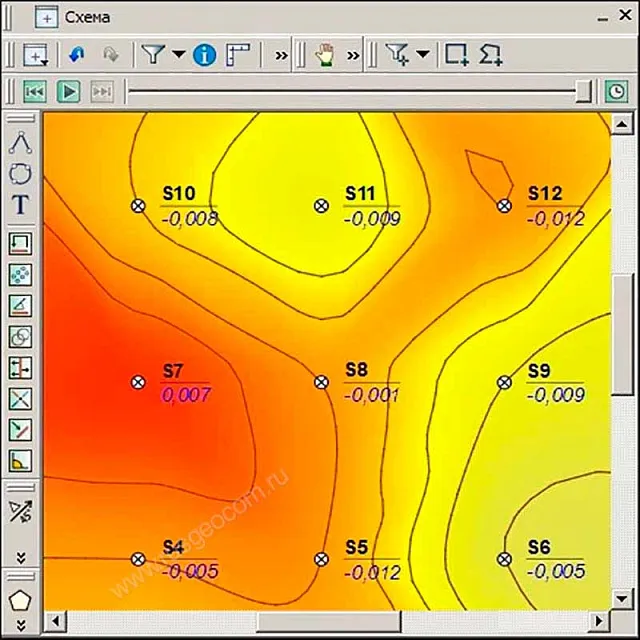Click the S7 point marker
Viewport: 640px width, 640px height.
pyautogui.click(x=138, y=382)
